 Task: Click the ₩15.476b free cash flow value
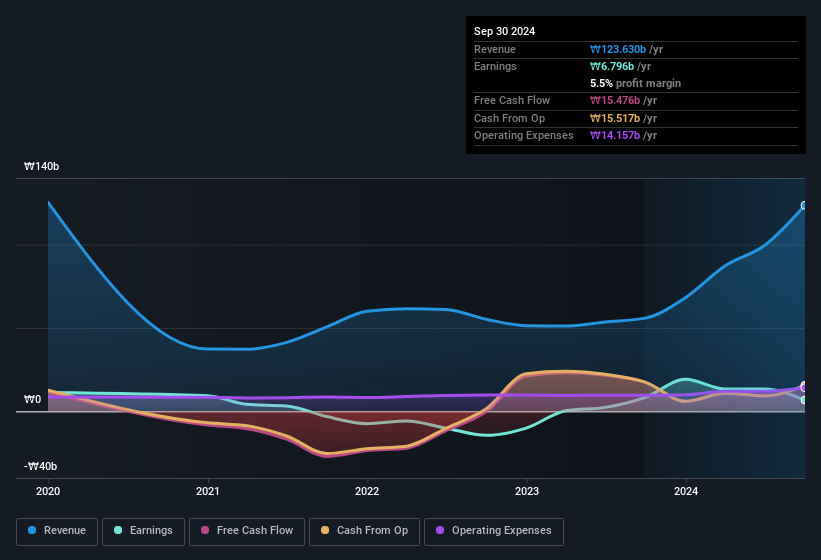(615, 100)
